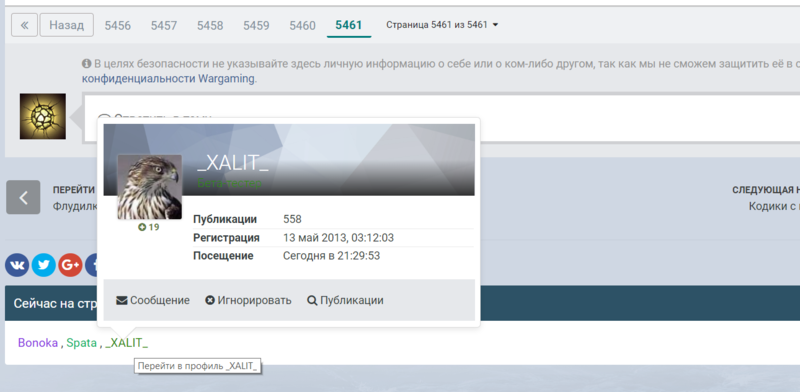Go to first page double-arrow button
This screenshot has height=392, width=800.
[24, 25]
